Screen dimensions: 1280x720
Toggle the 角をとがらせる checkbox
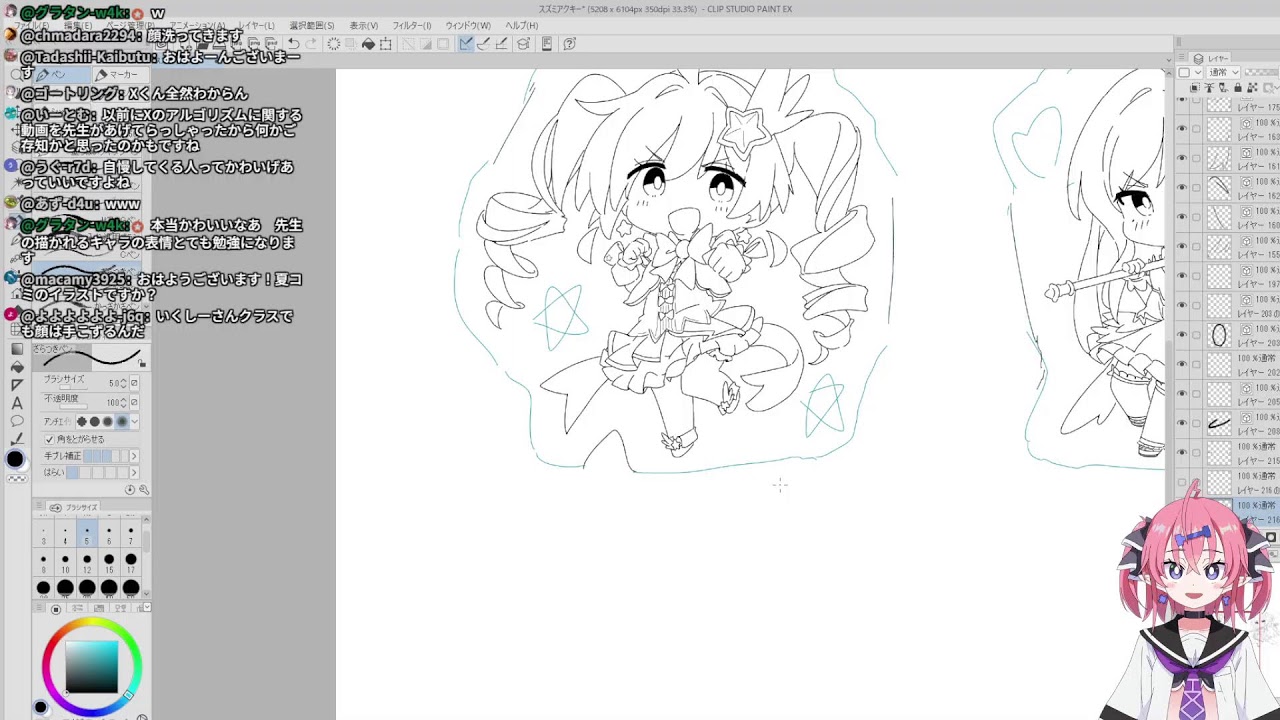(x=50, y=439)
